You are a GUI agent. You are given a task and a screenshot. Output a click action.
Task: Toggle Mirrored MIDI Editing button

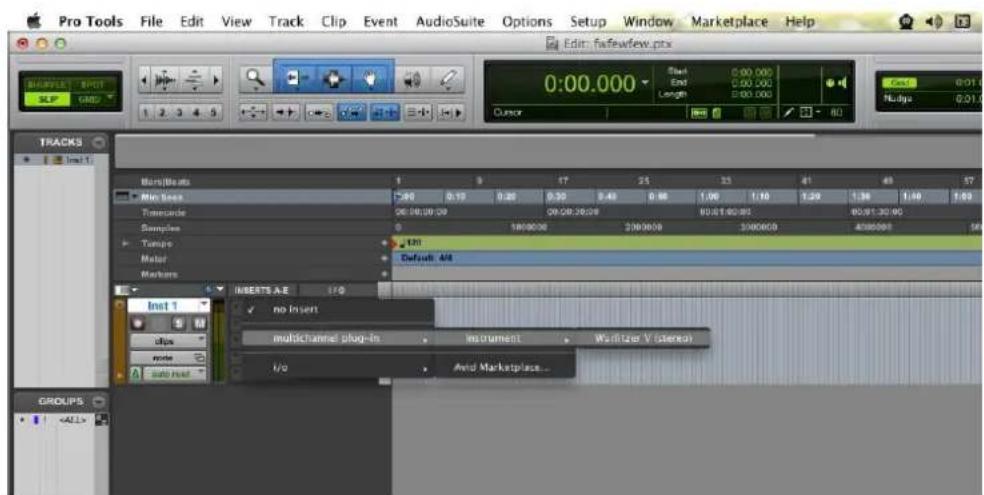(319, 113)
